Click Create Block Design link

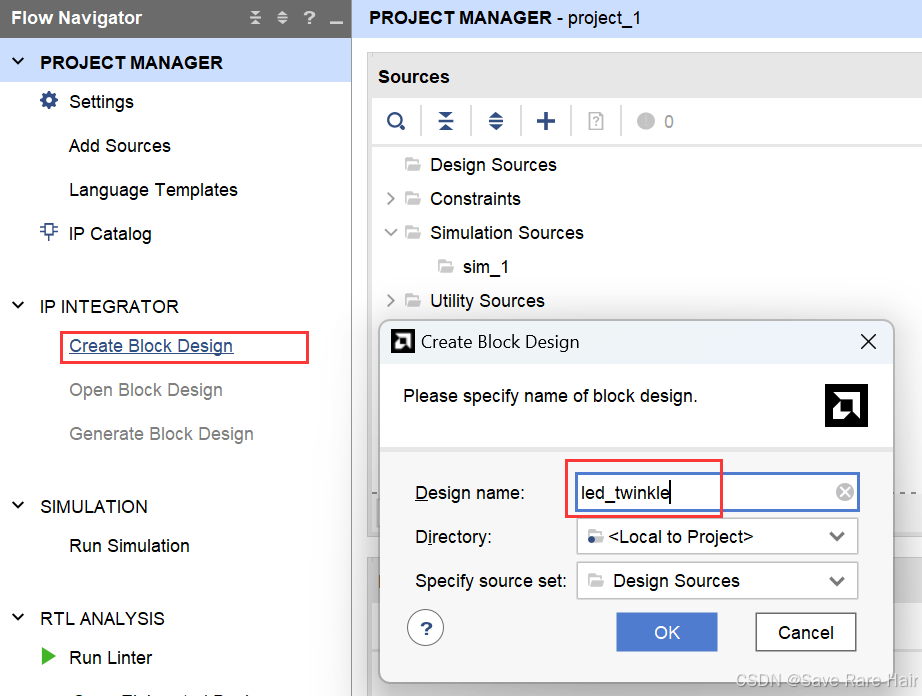[151, 346]
